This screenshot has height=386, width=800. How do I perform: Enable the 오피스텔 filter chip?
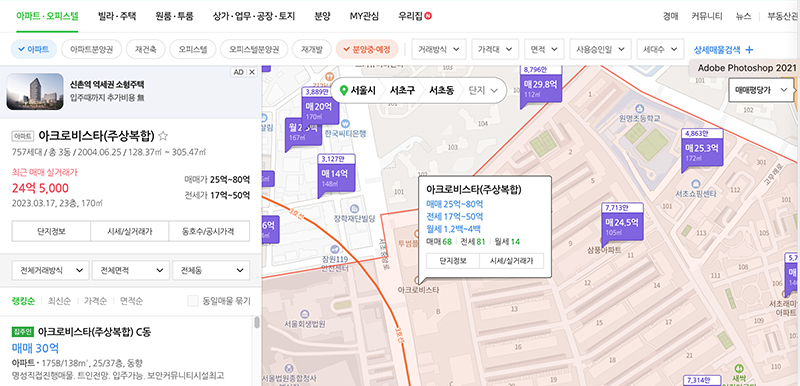coord(192,49)
